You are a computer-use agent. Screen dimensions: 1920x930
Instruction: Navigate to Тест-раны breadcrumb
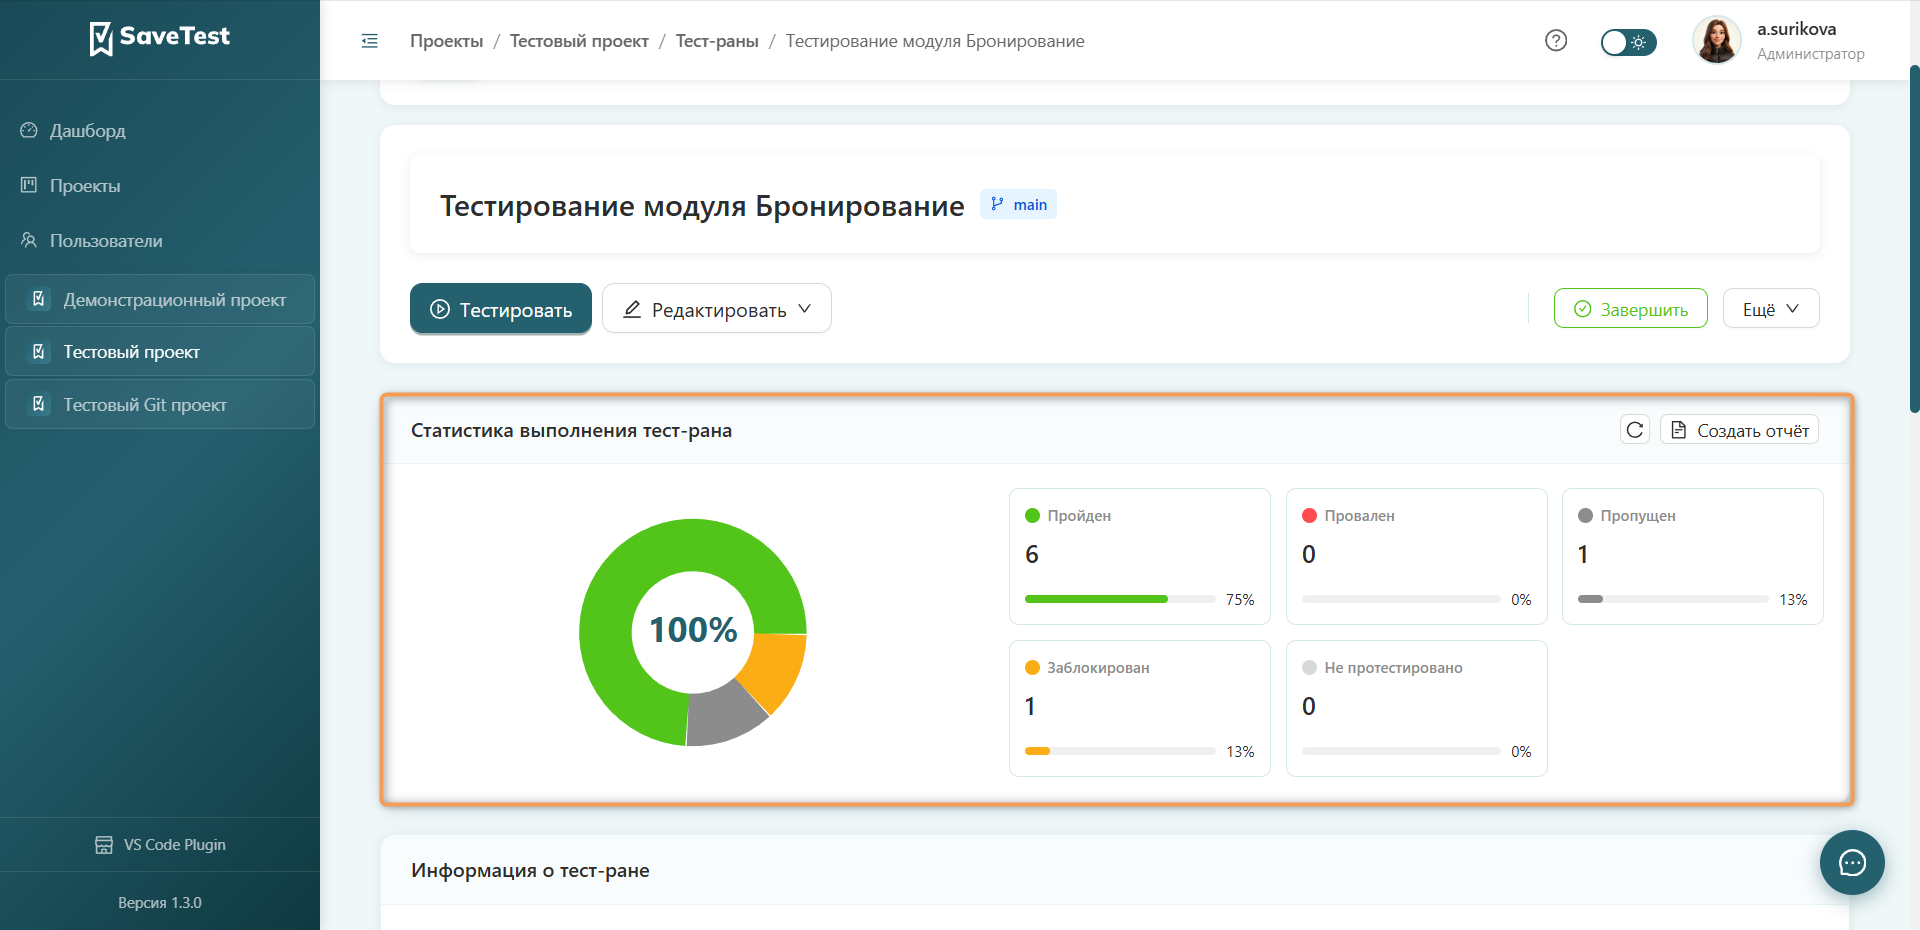pyautogui.click(x=717, y=41)
